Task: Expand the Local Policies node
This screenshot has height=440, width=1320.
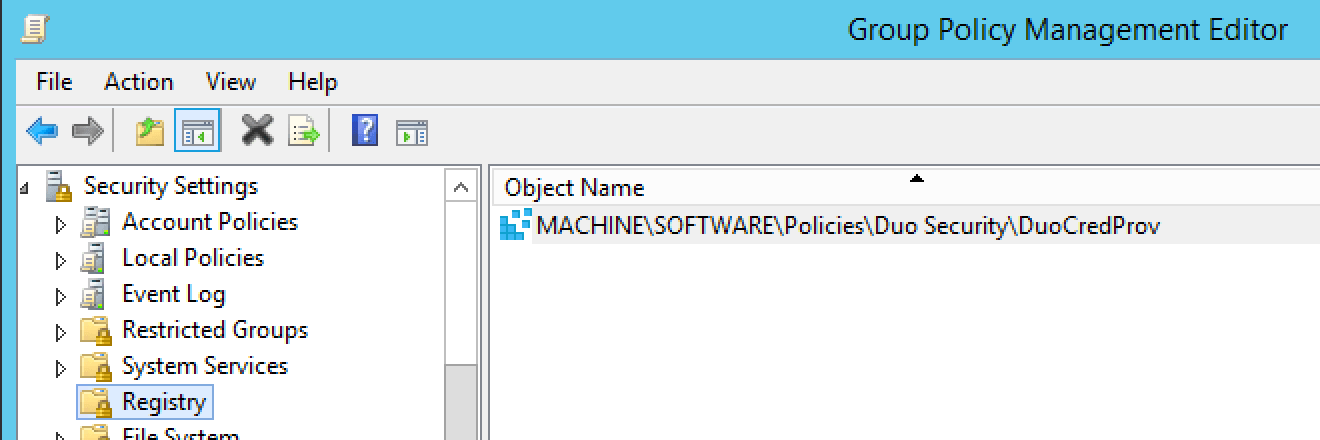Action: coord(61,261)
